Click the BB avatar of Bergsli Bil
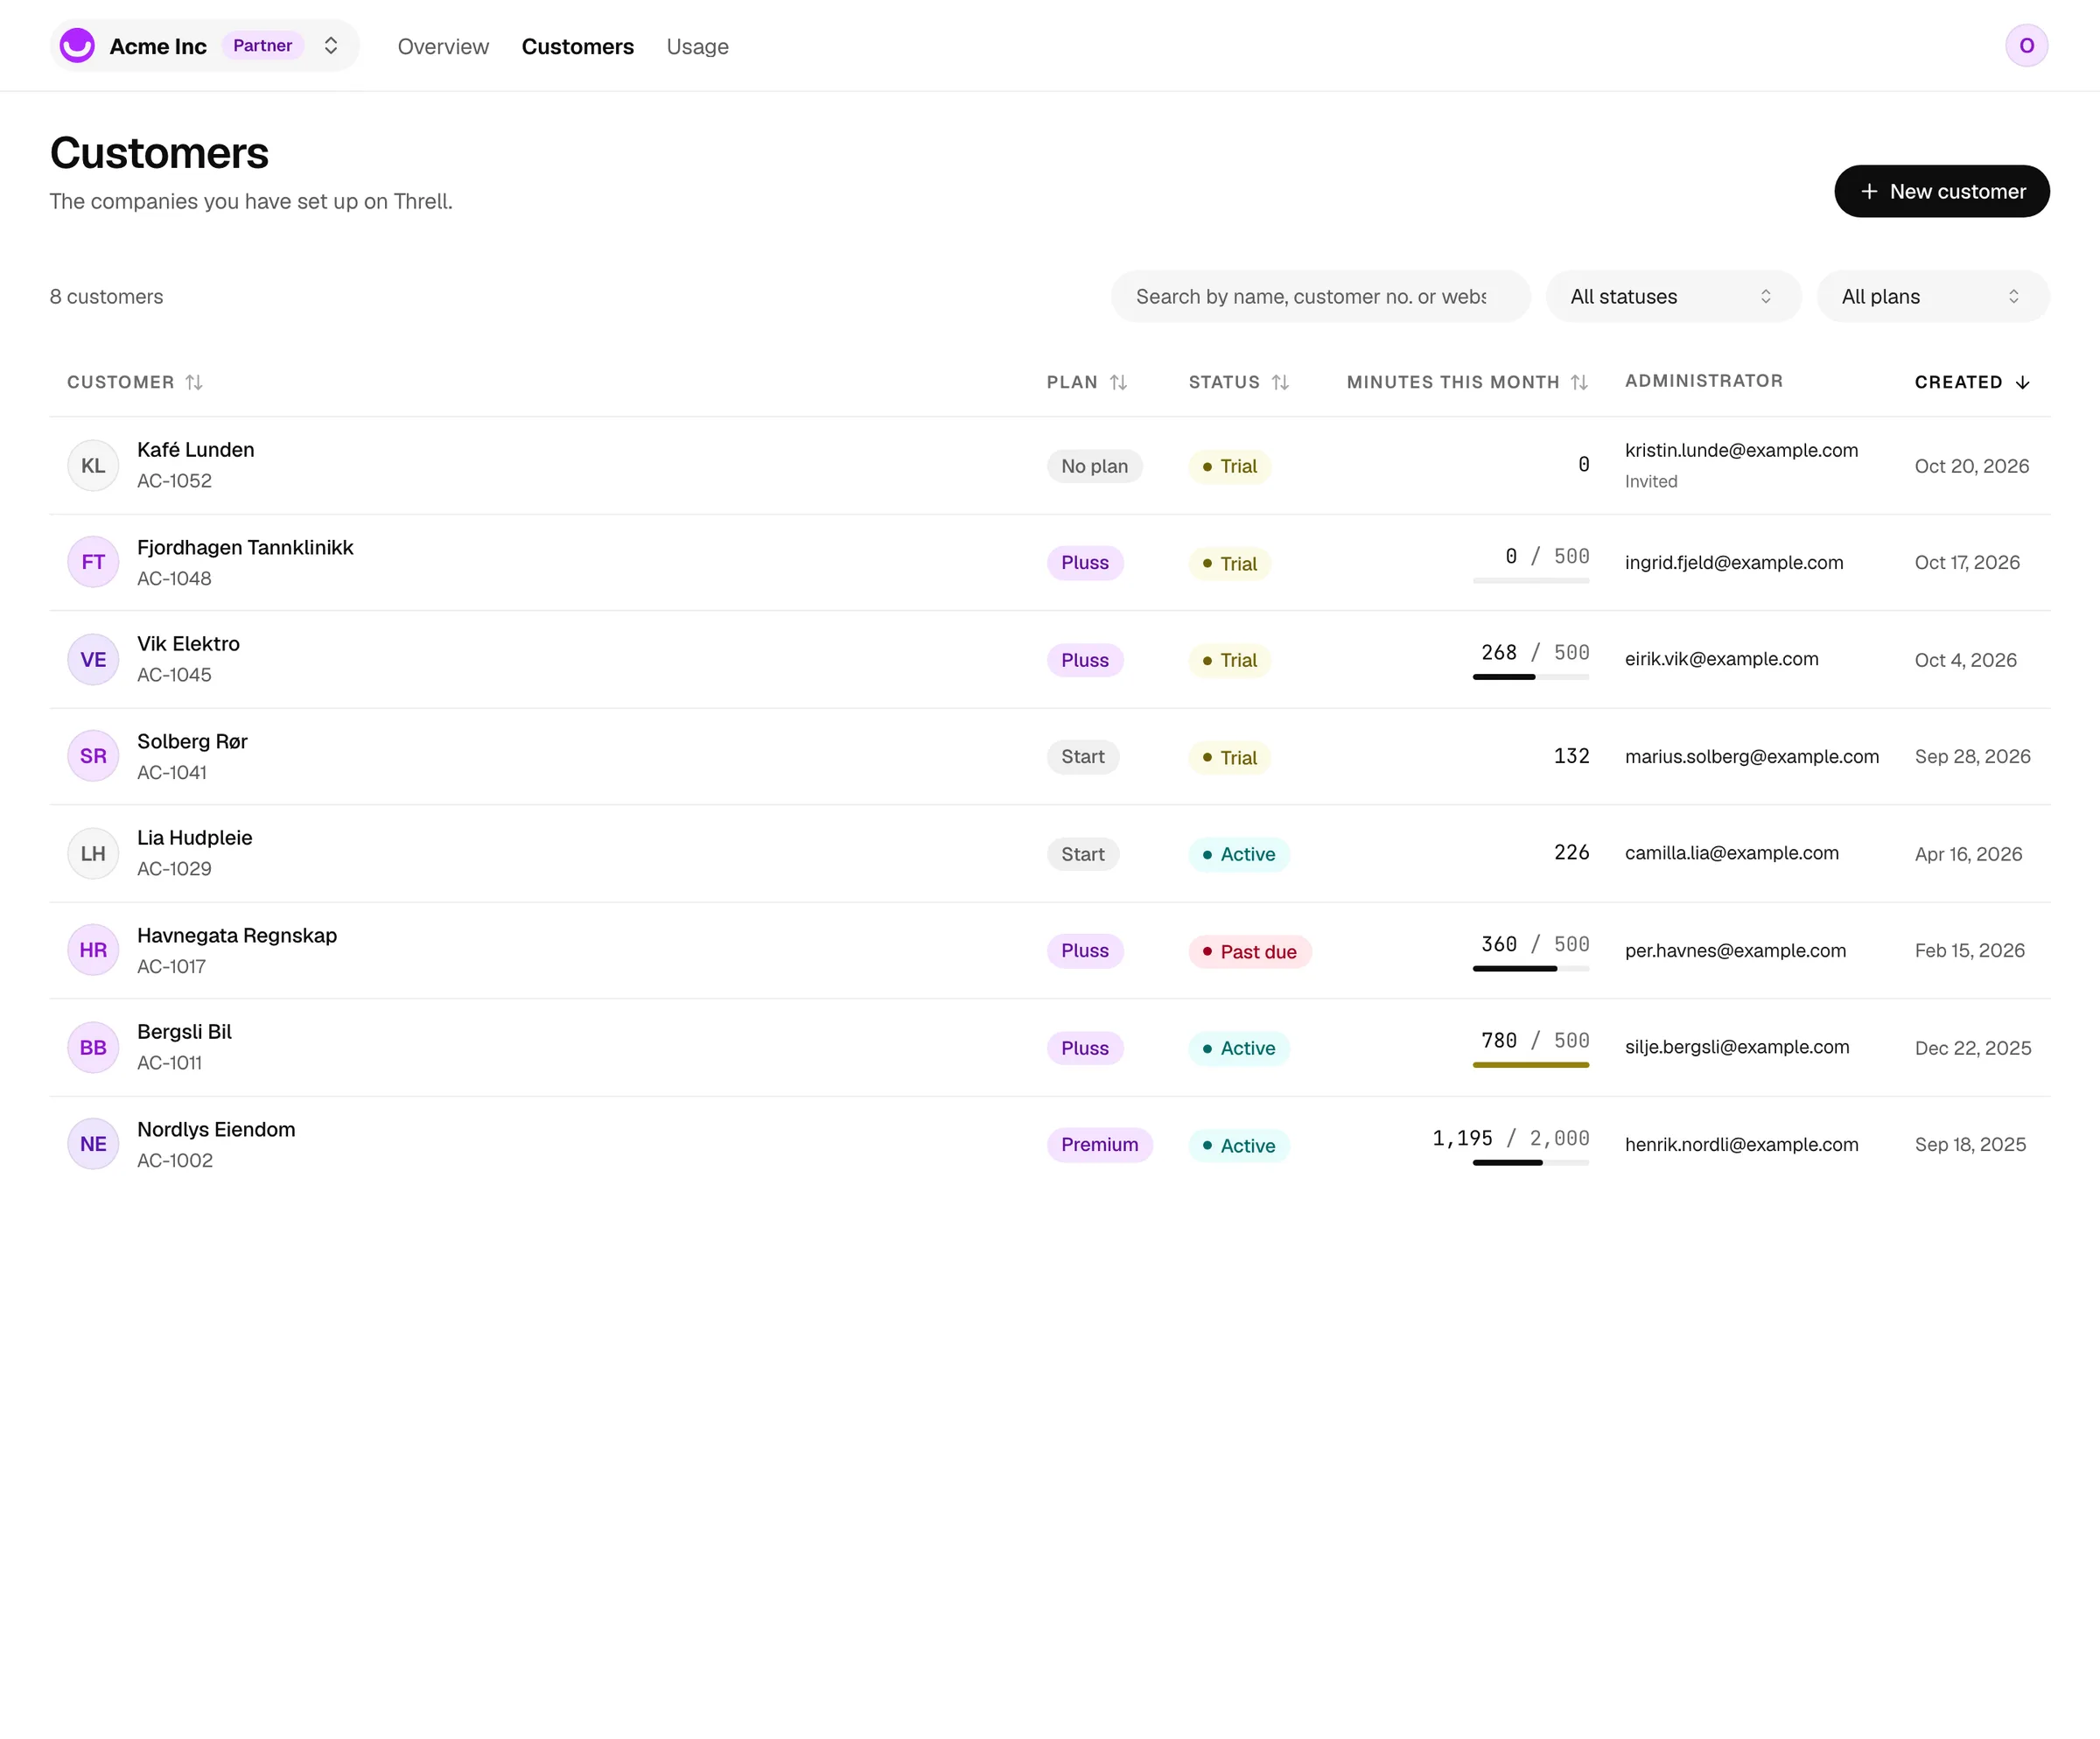 [93, 1048]
